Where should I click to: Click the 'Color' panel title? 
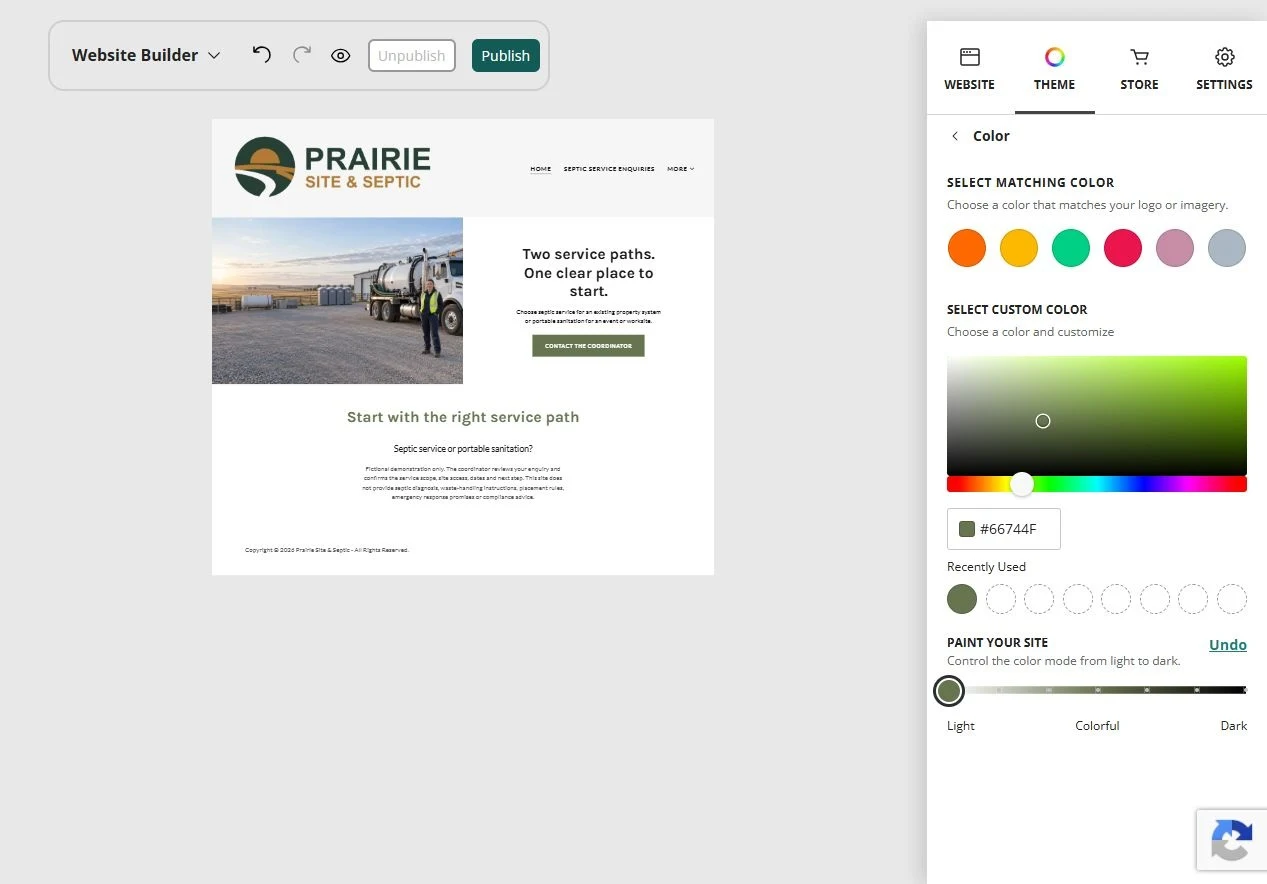[x=991, y=136]
